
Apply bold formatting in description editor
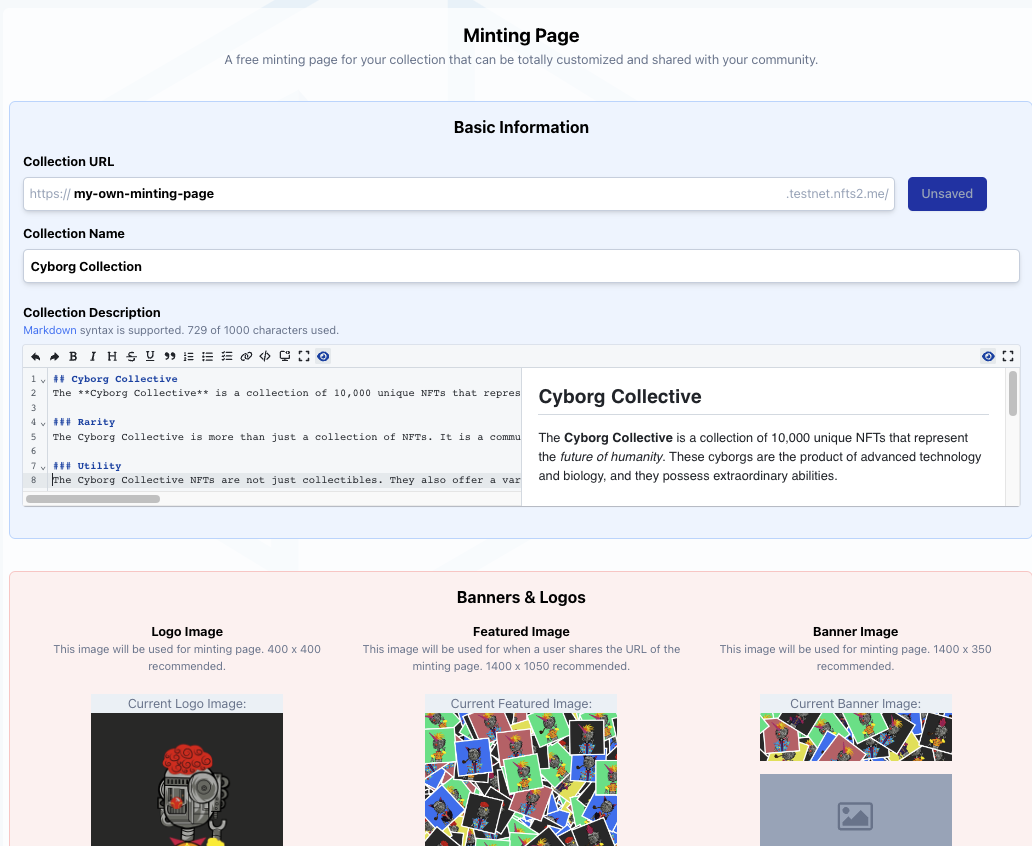click(x=73, y=356)
